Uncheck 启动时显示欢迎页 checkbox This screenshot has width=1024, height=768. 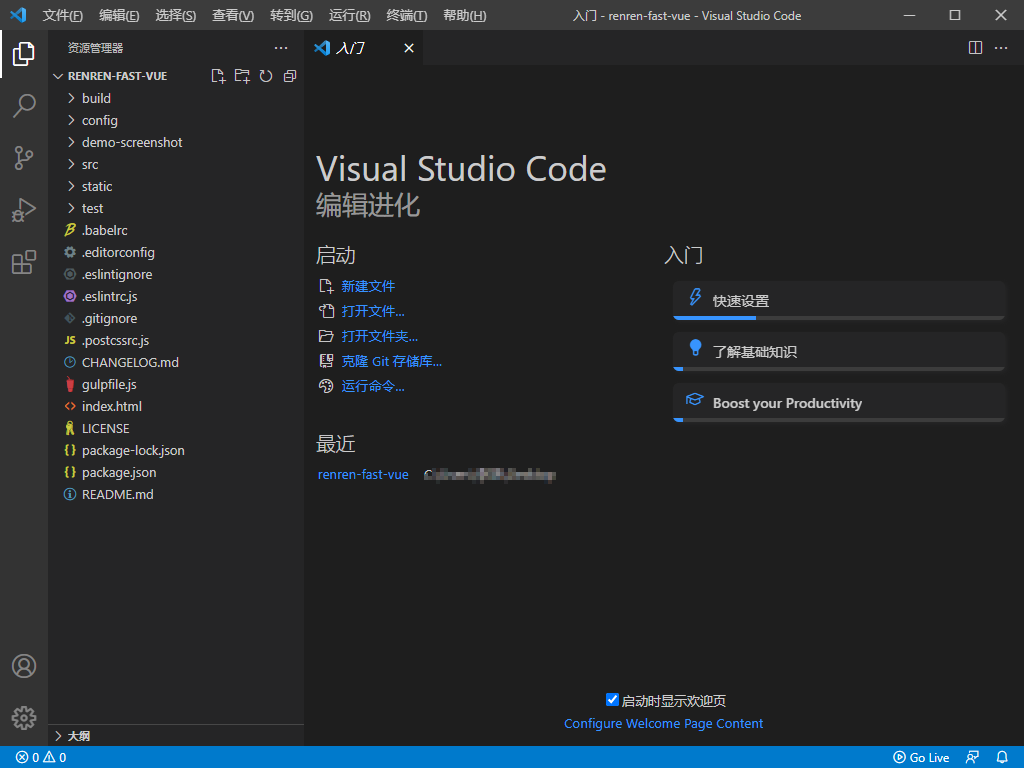(x=612, y=699)
